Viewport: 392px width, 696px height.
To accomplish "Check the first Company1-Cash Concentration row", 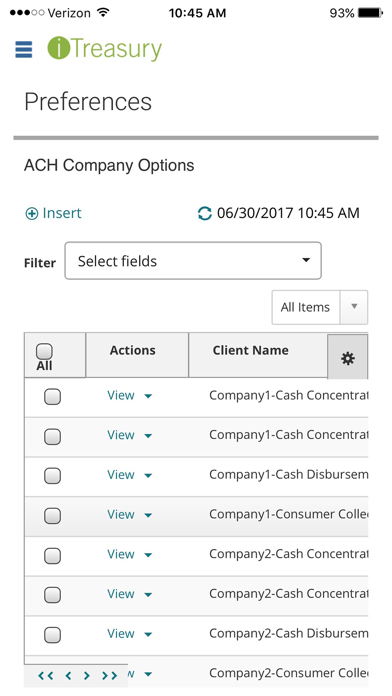I will tap(52, 397).
